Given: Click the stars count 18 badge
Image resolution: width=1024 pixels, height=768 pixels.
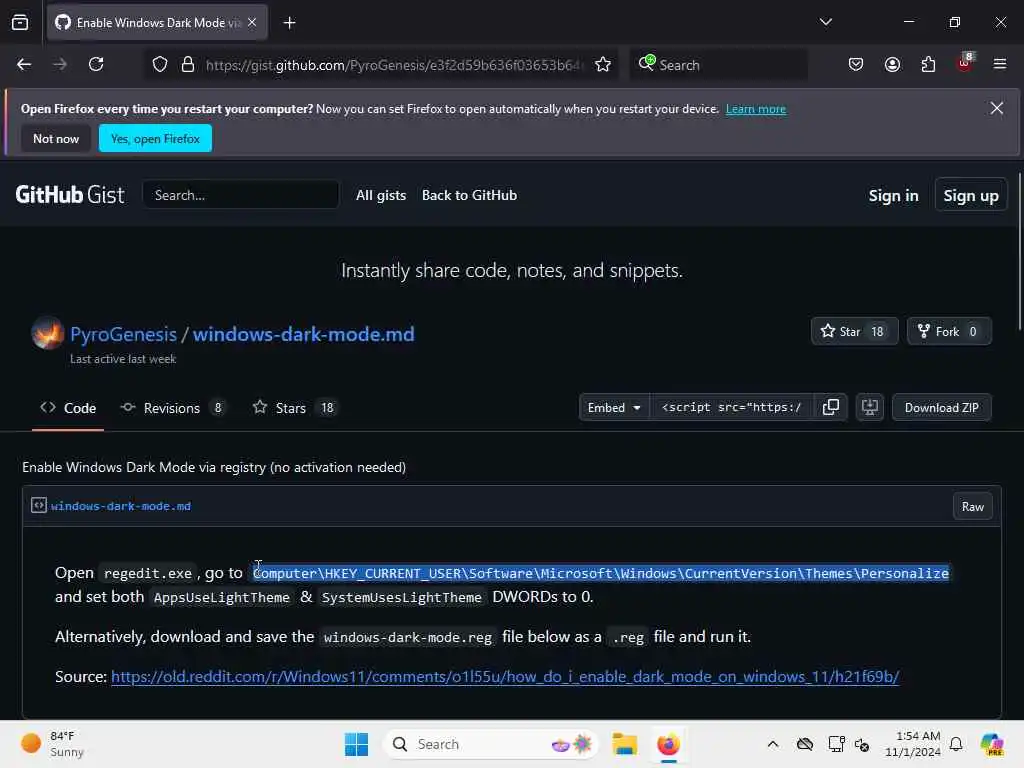Looking at the screenshot, I should (327, 408).
